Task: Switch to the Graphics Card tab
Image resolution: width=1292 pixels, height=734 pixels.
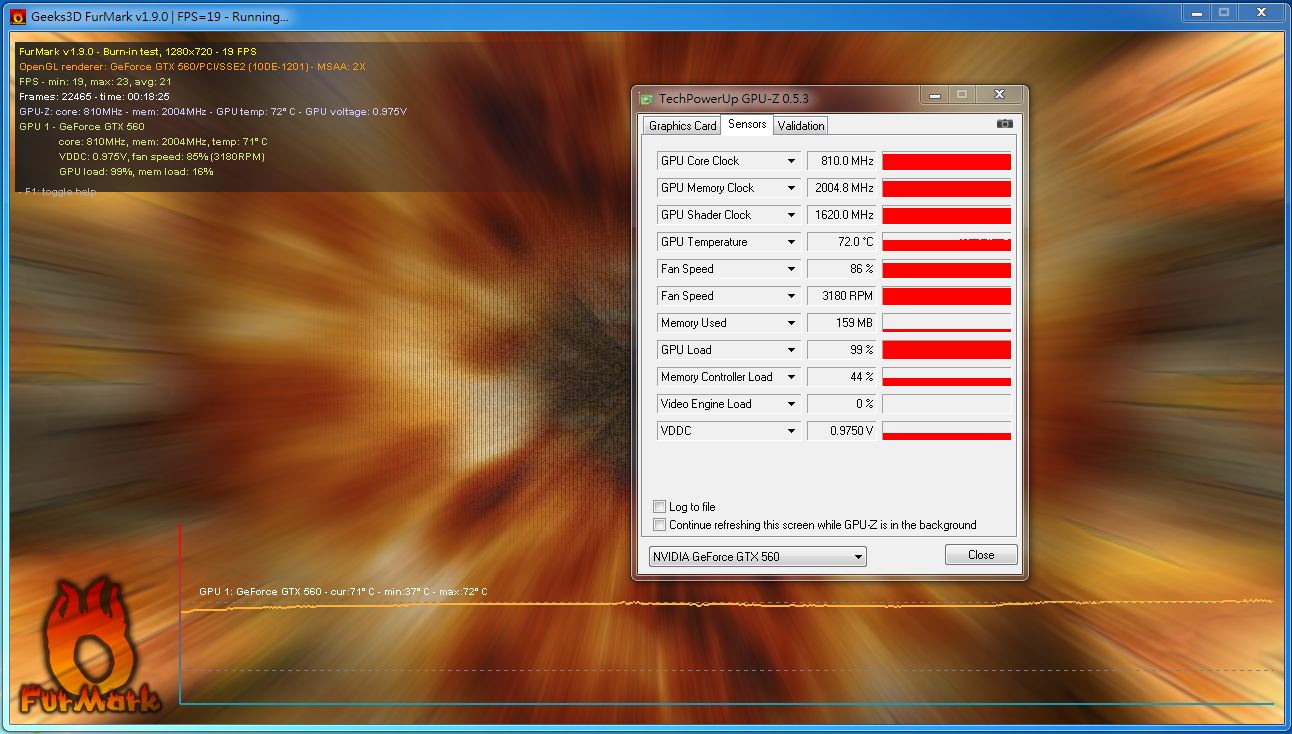Action: (682, 126)
